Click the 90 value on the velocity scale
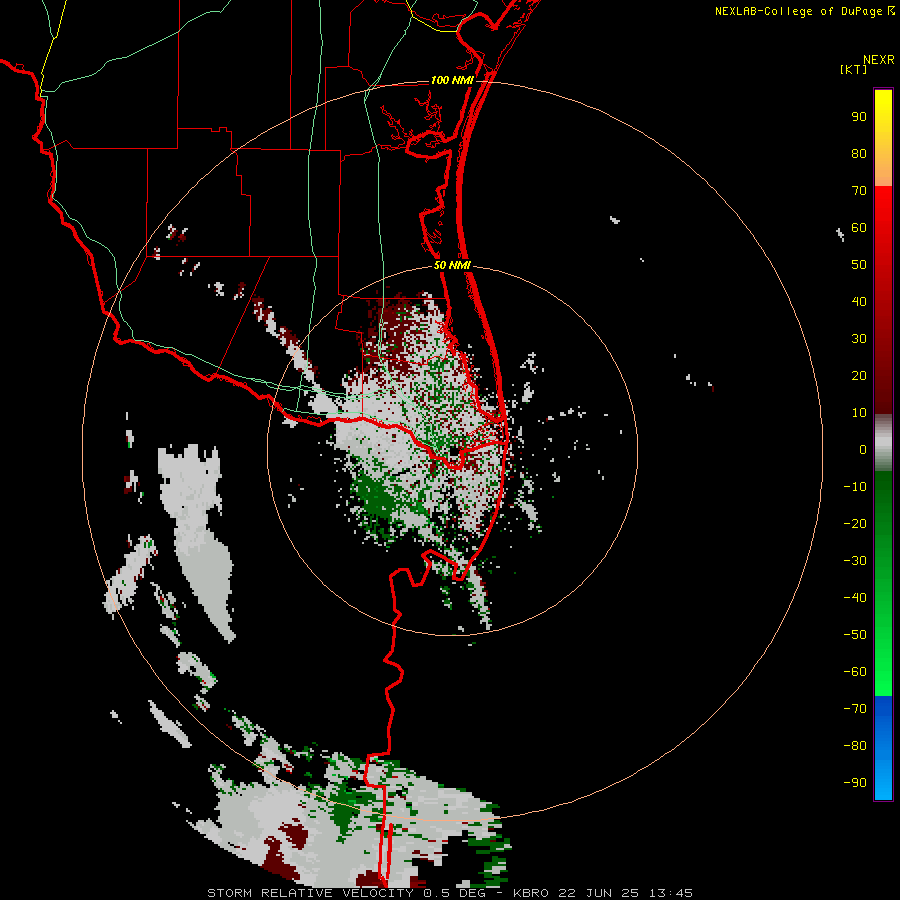This screenshot has height=900, width=900. pos(859,117)
